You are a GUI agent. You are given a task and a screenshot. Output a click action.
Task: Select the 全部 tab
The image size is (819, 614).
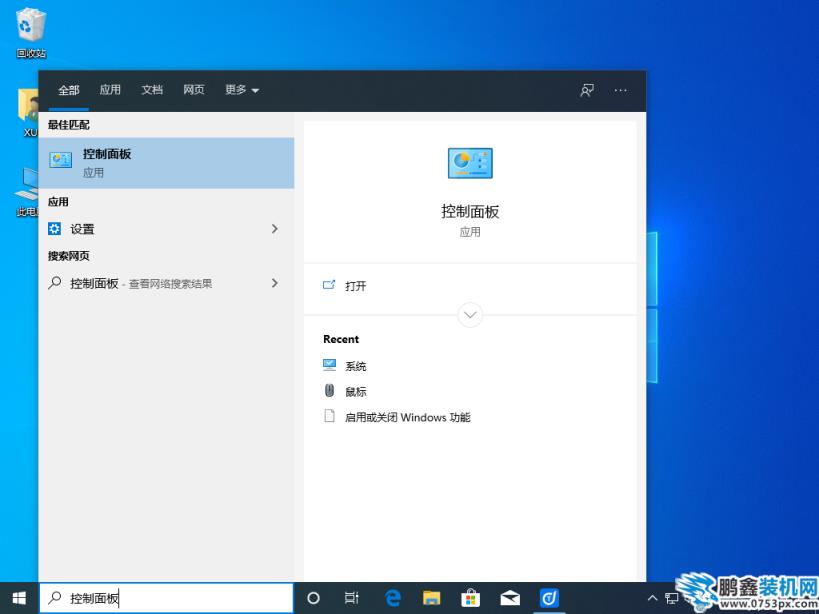point(68,90)
